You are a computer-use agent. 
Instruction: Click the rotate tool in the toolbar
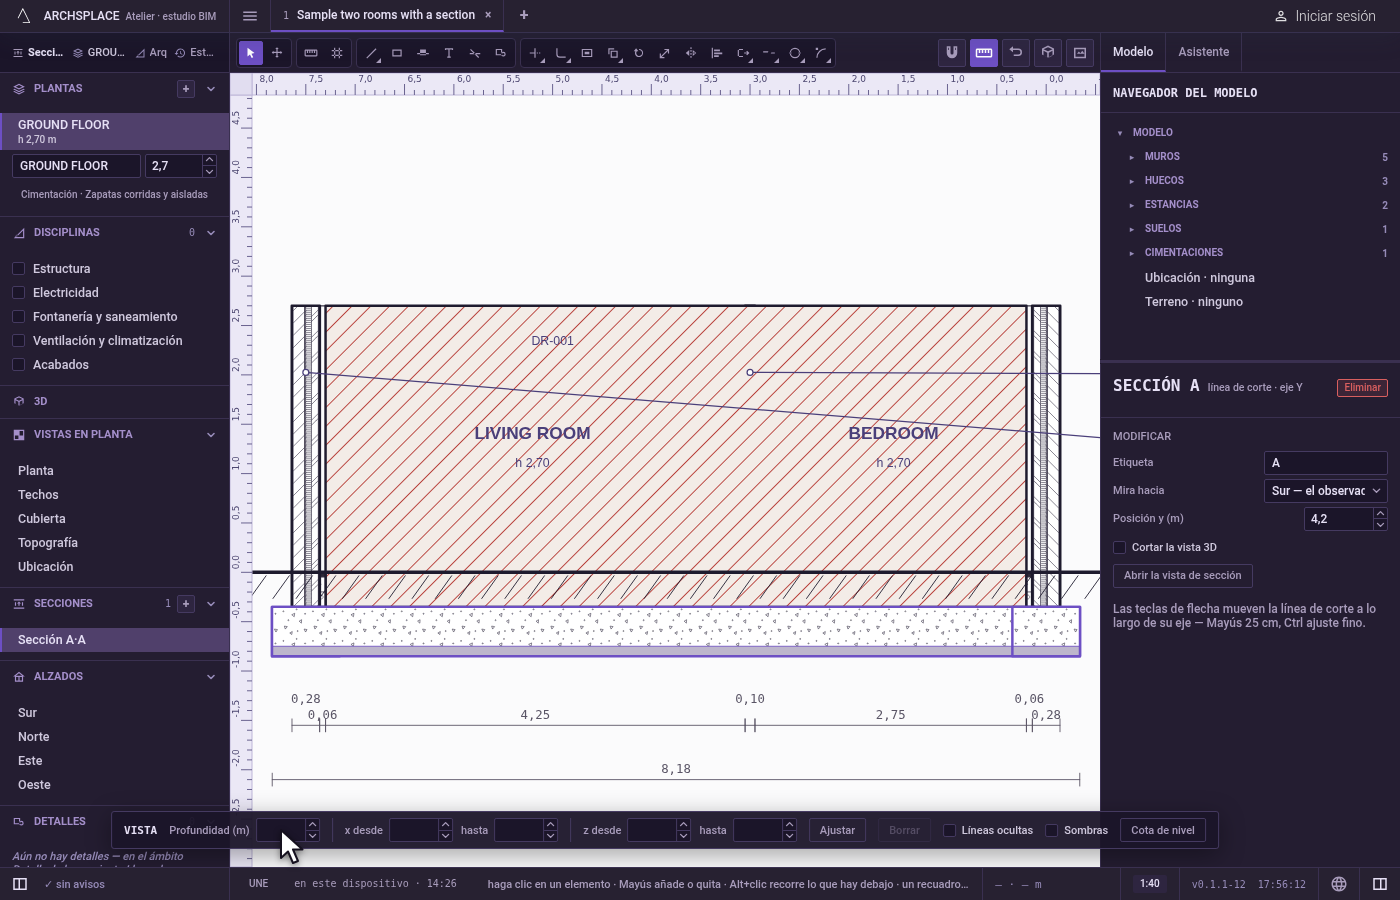pos(639,53)
